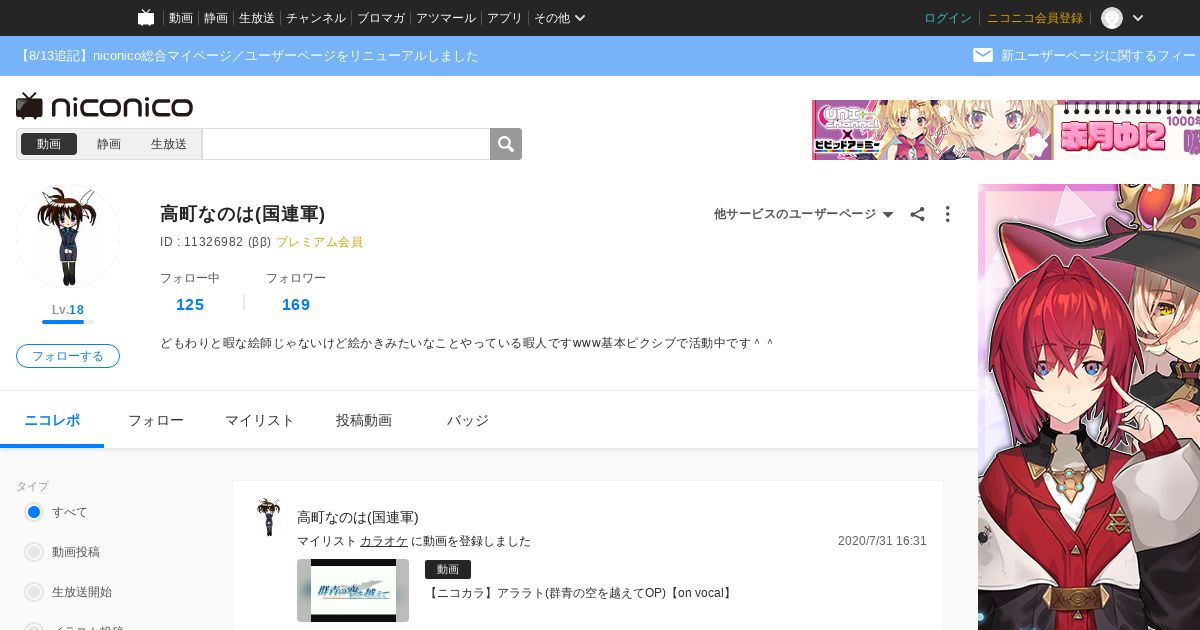Open the three-dot more options menu
The width and height of the screenshot is (1200, 630).
point(947,214)
